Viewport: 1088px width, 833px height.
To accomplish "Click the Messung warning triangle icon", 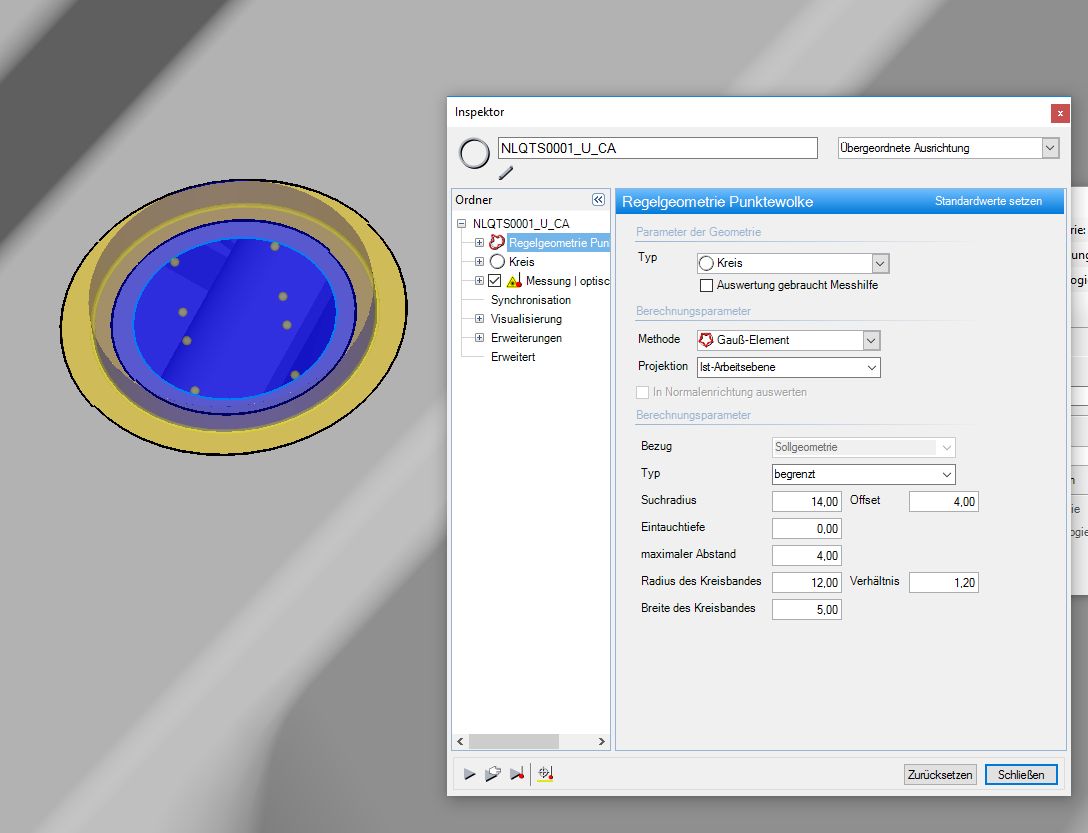I will tap(514, 281).
